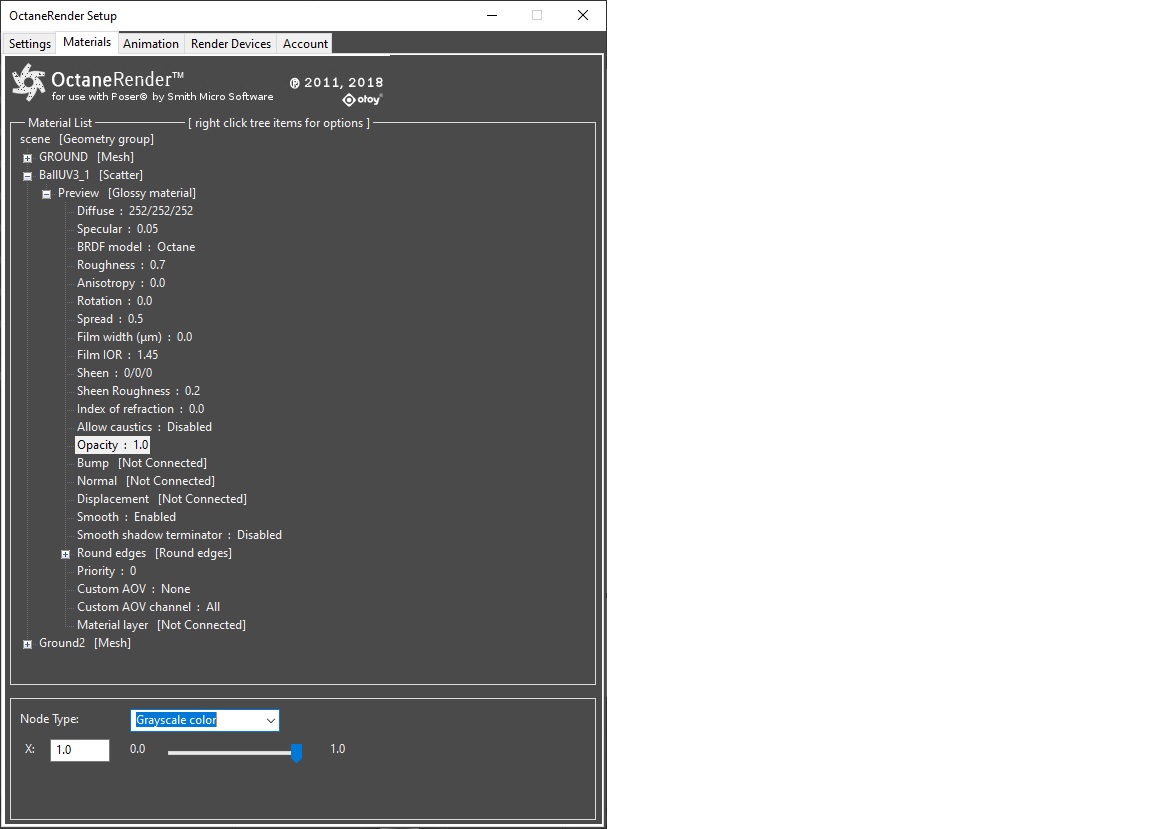
Task: Close the OctaneRender Setup window
Action: tap(583, 15)
